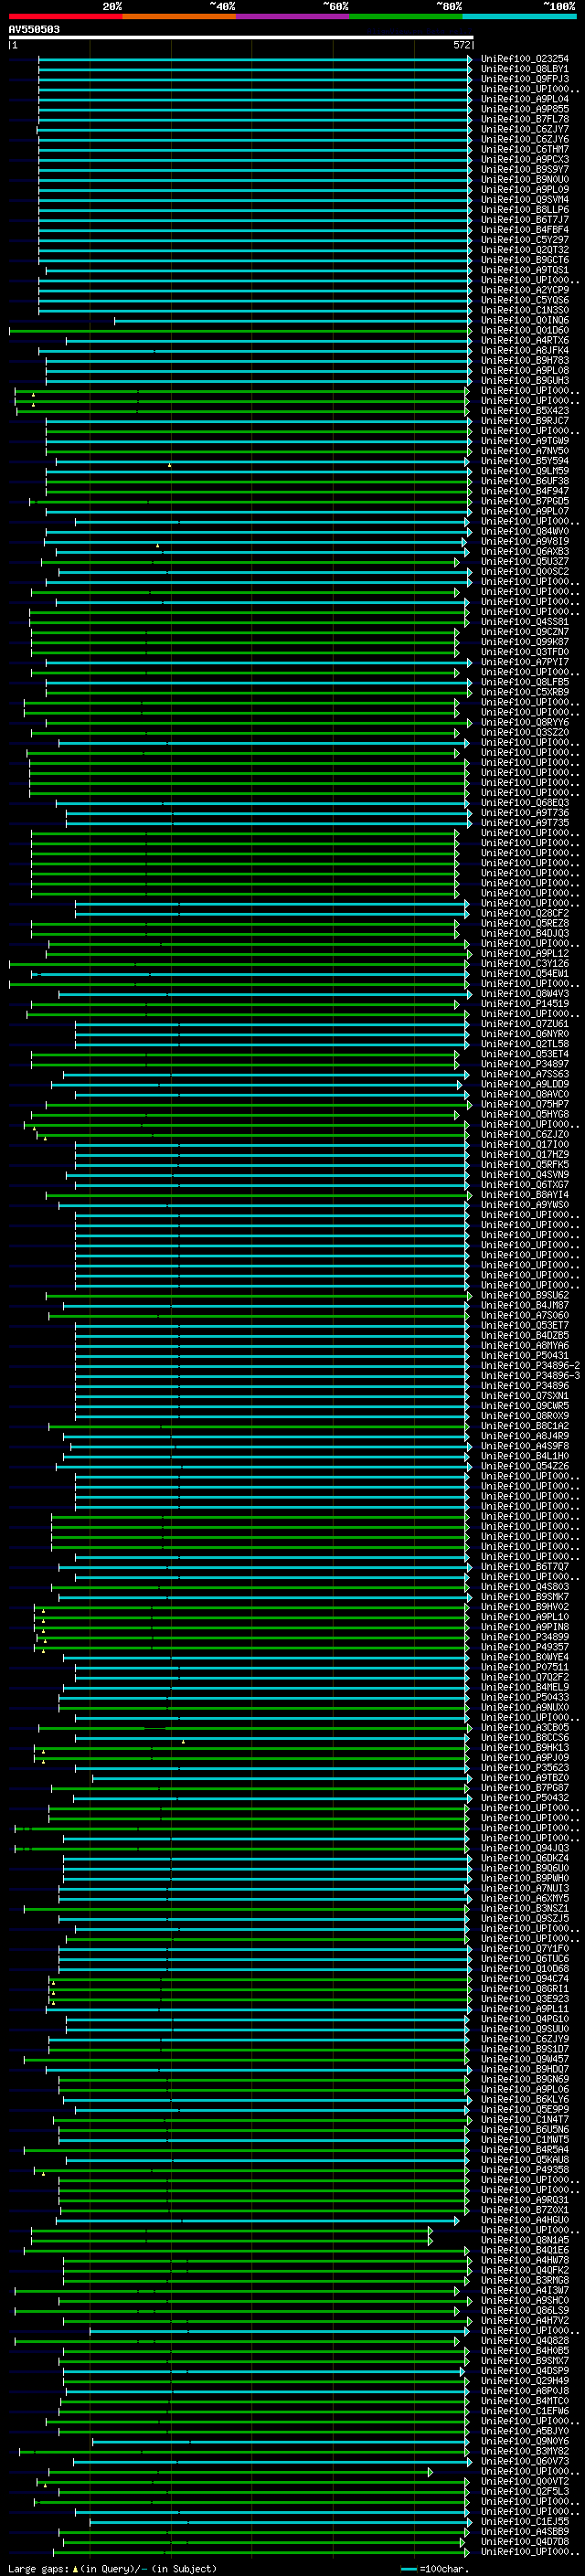
Task: Select hit UniRef100_Q0INQ6
Action: (524, 320)
